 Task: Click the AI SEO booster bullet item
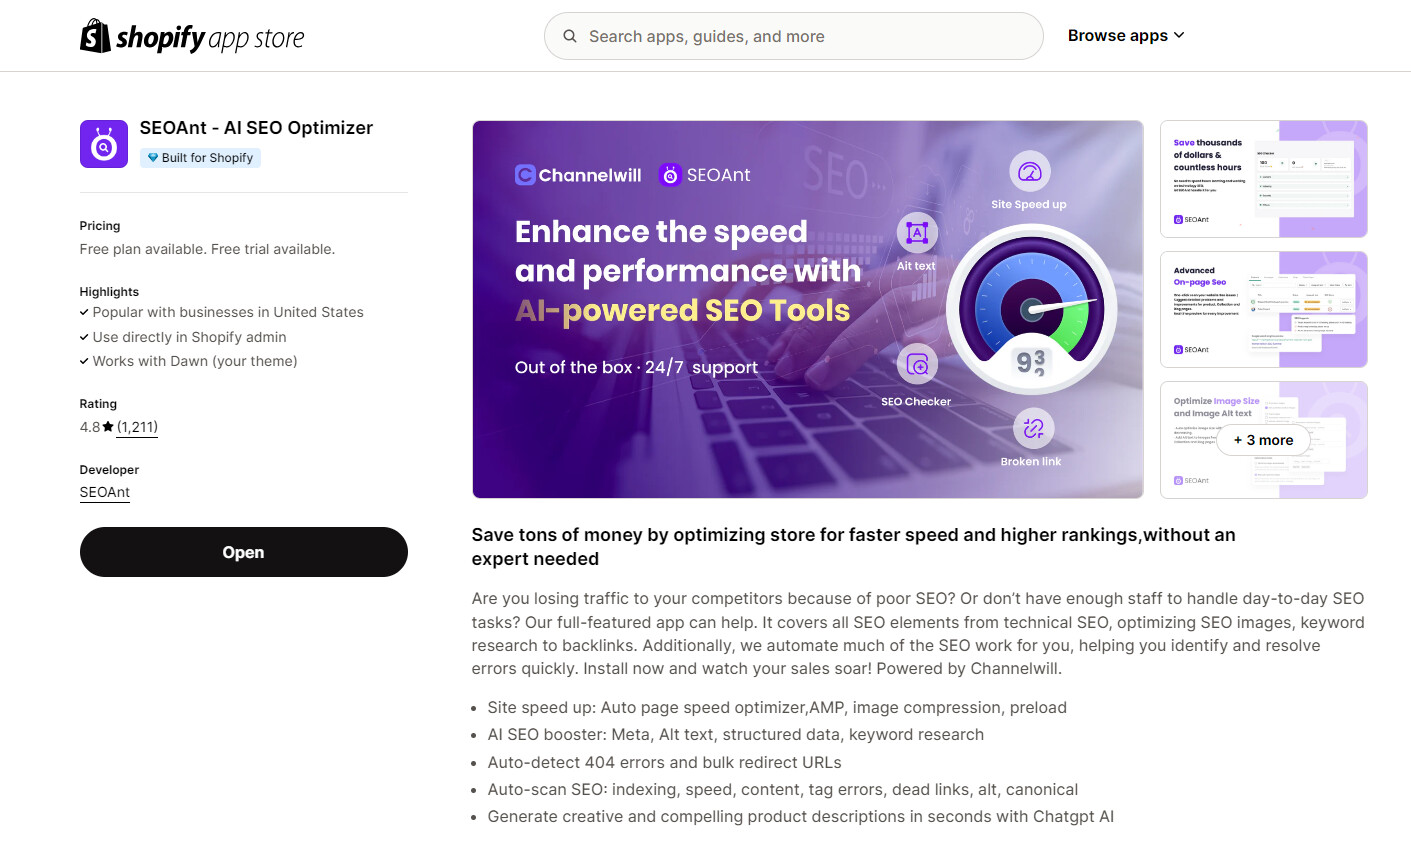736,734
